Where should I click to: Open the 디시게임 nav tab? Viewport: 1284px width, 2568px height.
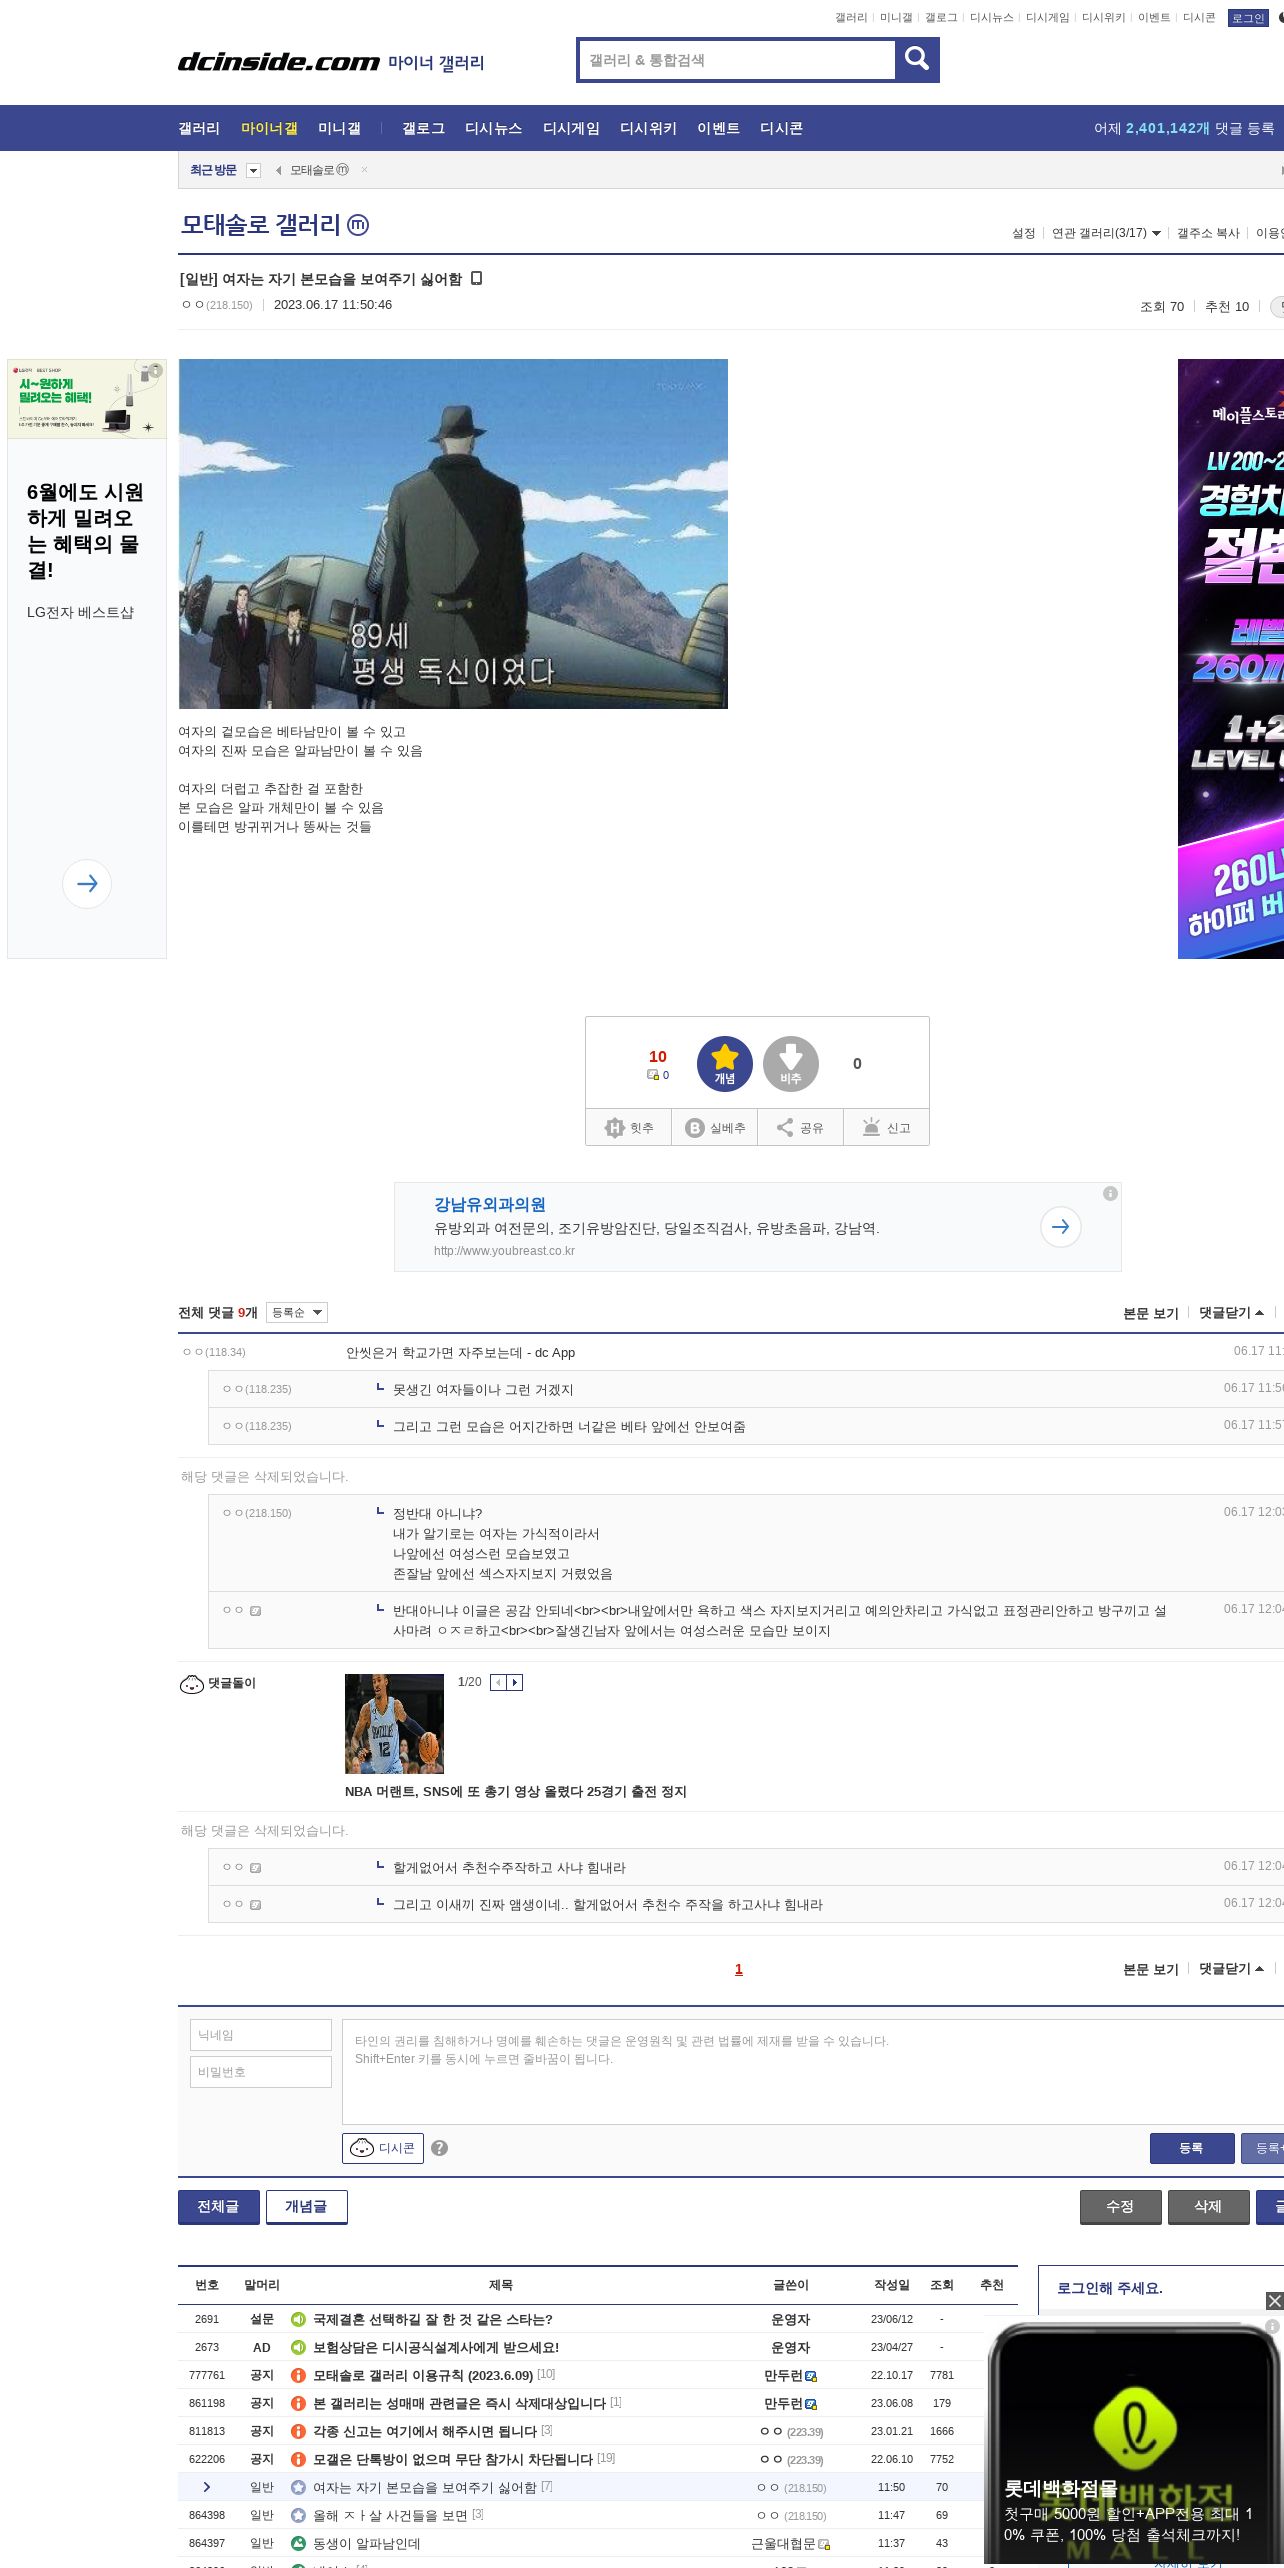pos(571,128)
